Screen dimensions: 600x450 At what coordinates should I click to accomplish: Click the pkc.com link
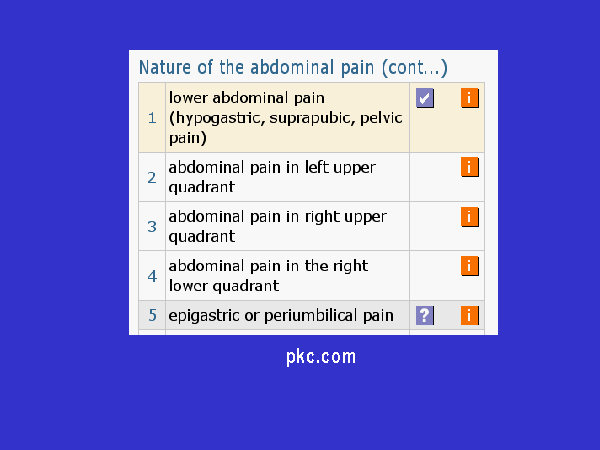pos(321,357)
